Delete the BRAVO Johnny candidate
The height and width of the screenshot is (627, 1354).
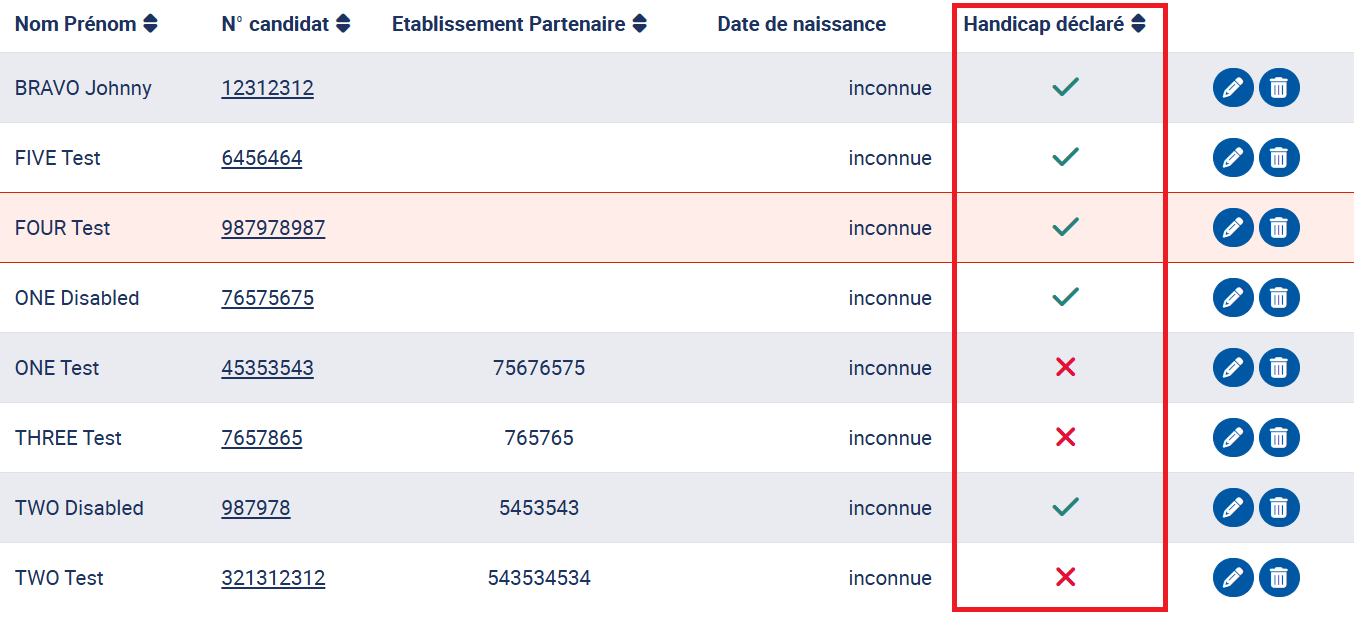(x=1279, y=88)
